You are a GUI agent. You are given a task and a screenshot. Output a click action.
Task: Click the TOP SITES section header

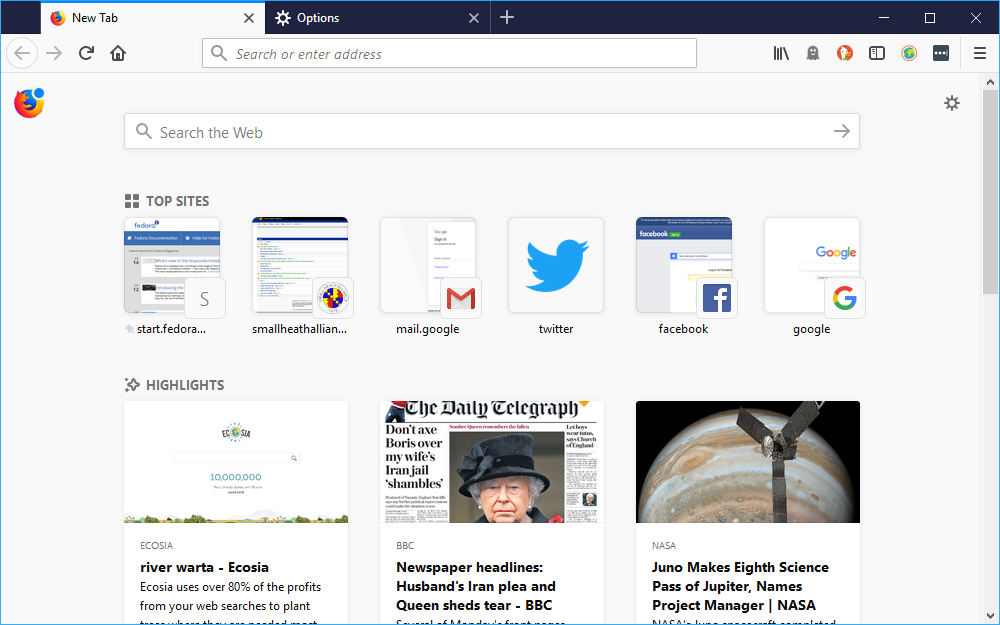point(167,201)
